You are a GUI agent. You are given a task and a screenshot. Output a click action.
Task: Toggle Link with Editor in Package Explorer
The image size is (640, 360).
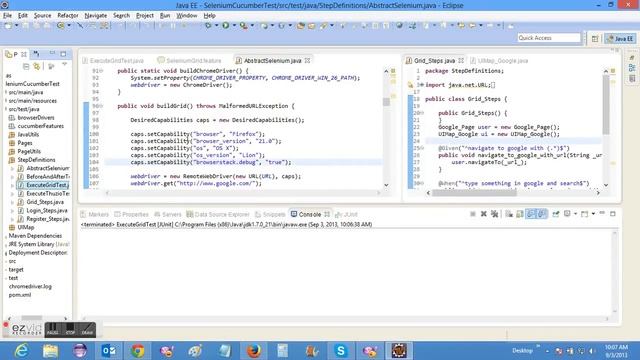[37, 66]
